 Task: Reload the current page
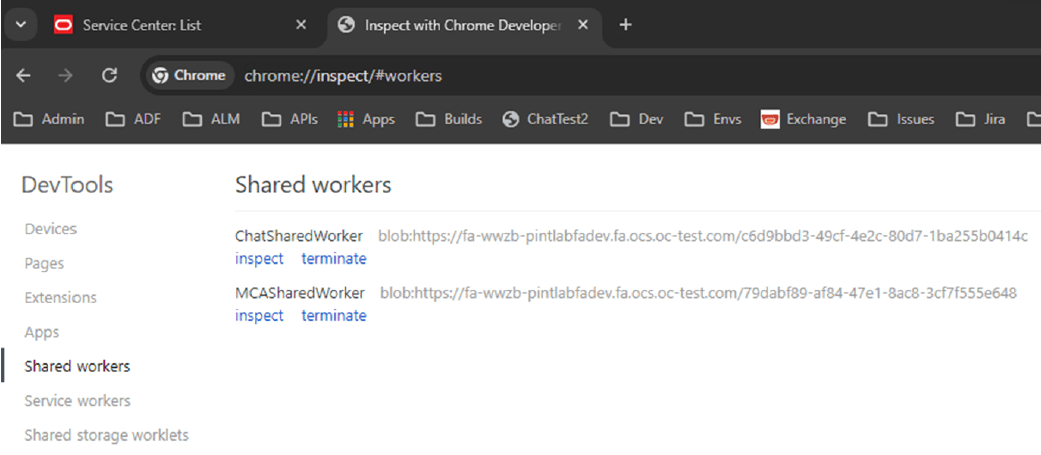click(x=110, y=76)
